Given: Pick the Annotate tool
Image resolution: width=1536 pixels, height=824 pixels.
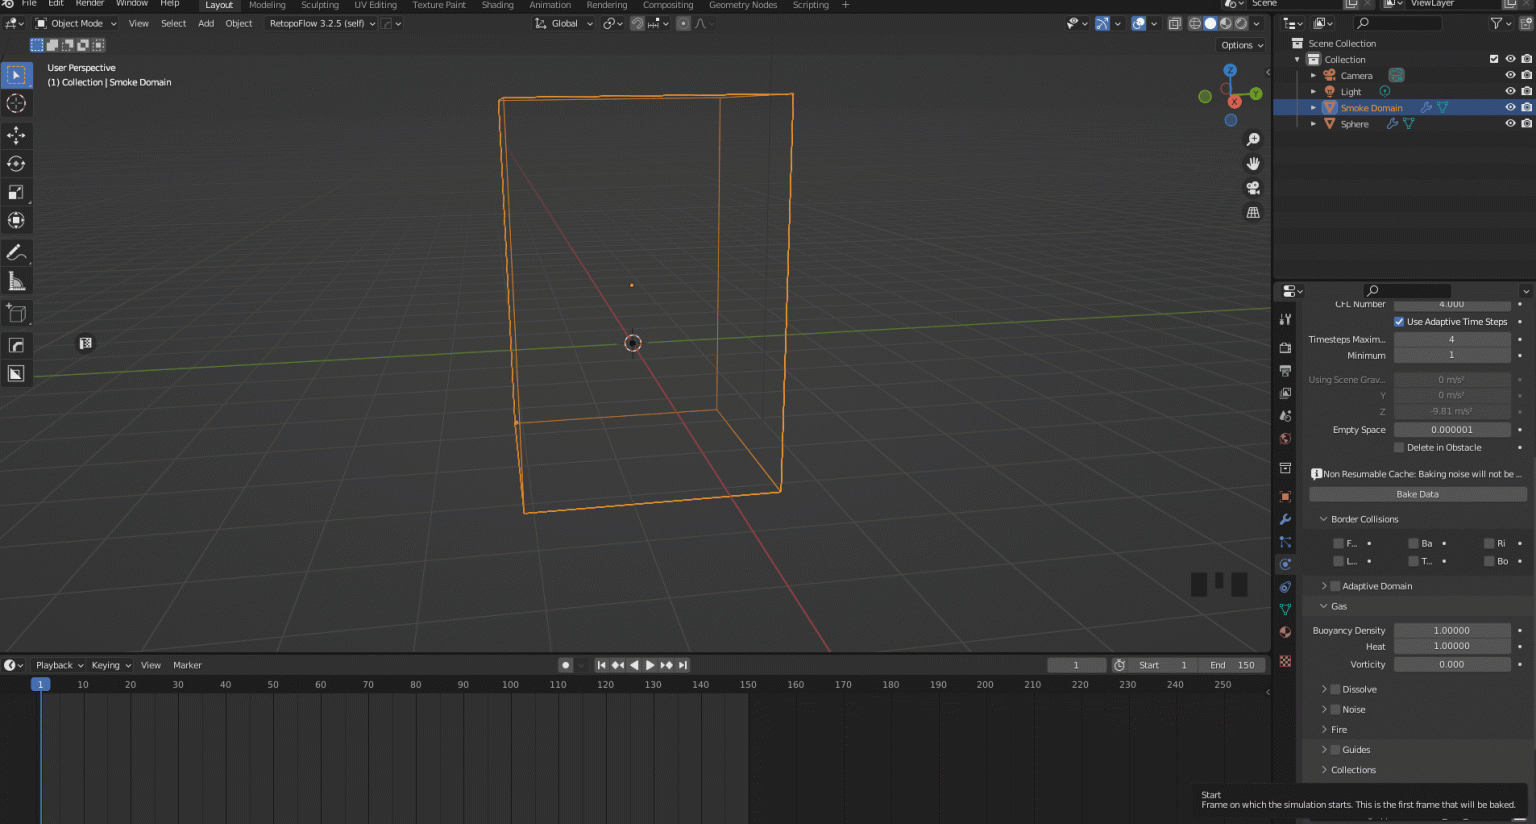Looking at the screenshot, I should 16,251.
